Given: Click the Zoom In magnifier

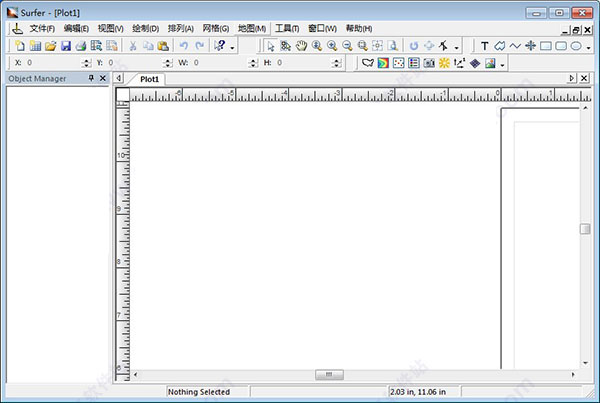Looking at the screenshot, I should pos(332,46).
